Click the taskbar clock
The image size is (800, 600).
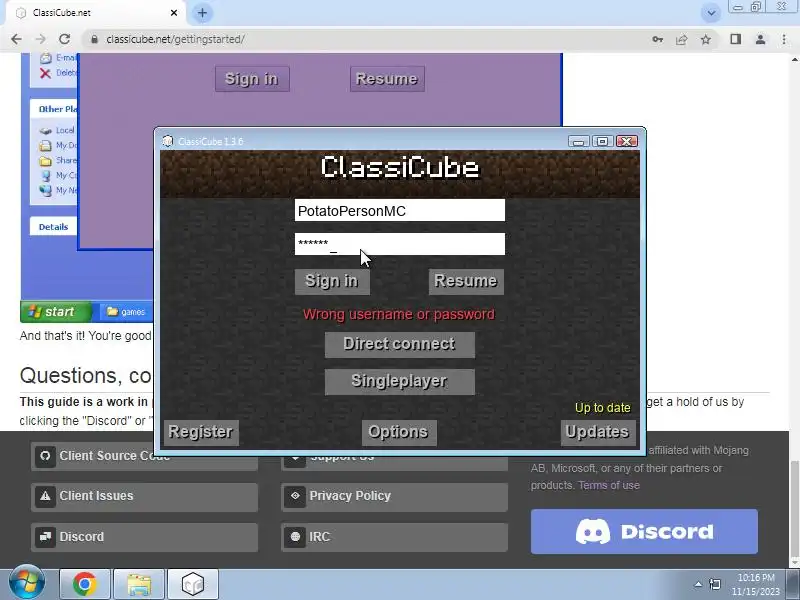coord(756,585)
